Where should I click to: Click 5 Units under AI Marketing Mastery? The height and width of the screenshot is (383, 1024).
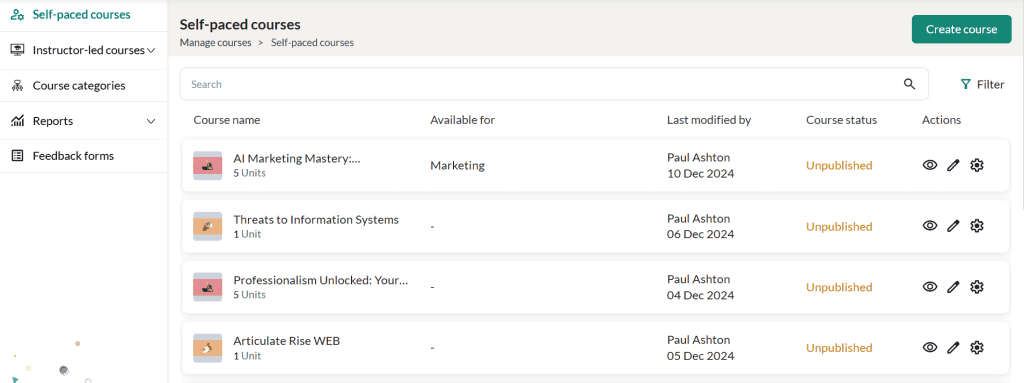pos(249,173)
